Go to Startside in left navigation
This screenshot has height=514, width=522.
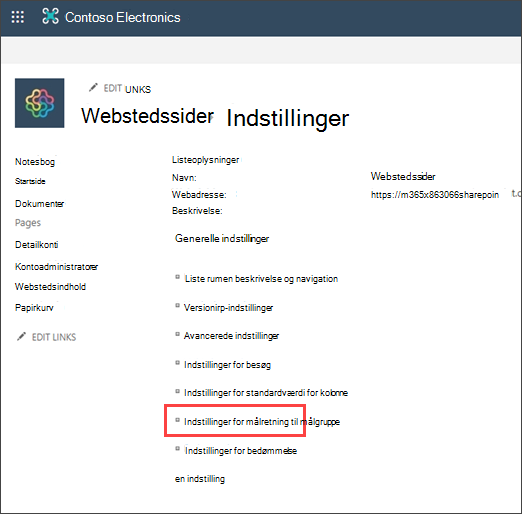pyautogui.click(x=30, y=181)
